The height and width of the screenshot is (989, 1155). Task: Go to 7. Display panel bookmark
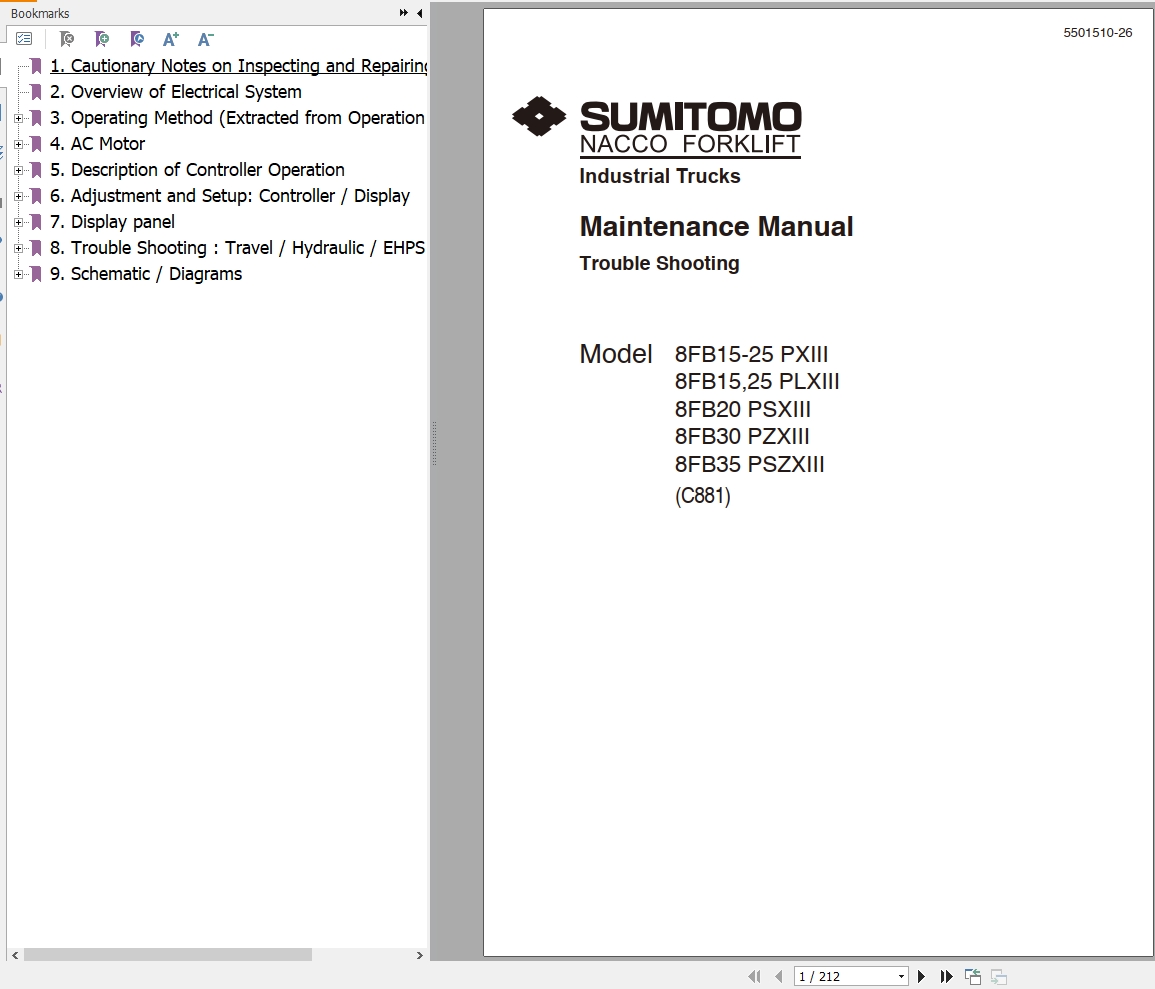tap(112, 222)
